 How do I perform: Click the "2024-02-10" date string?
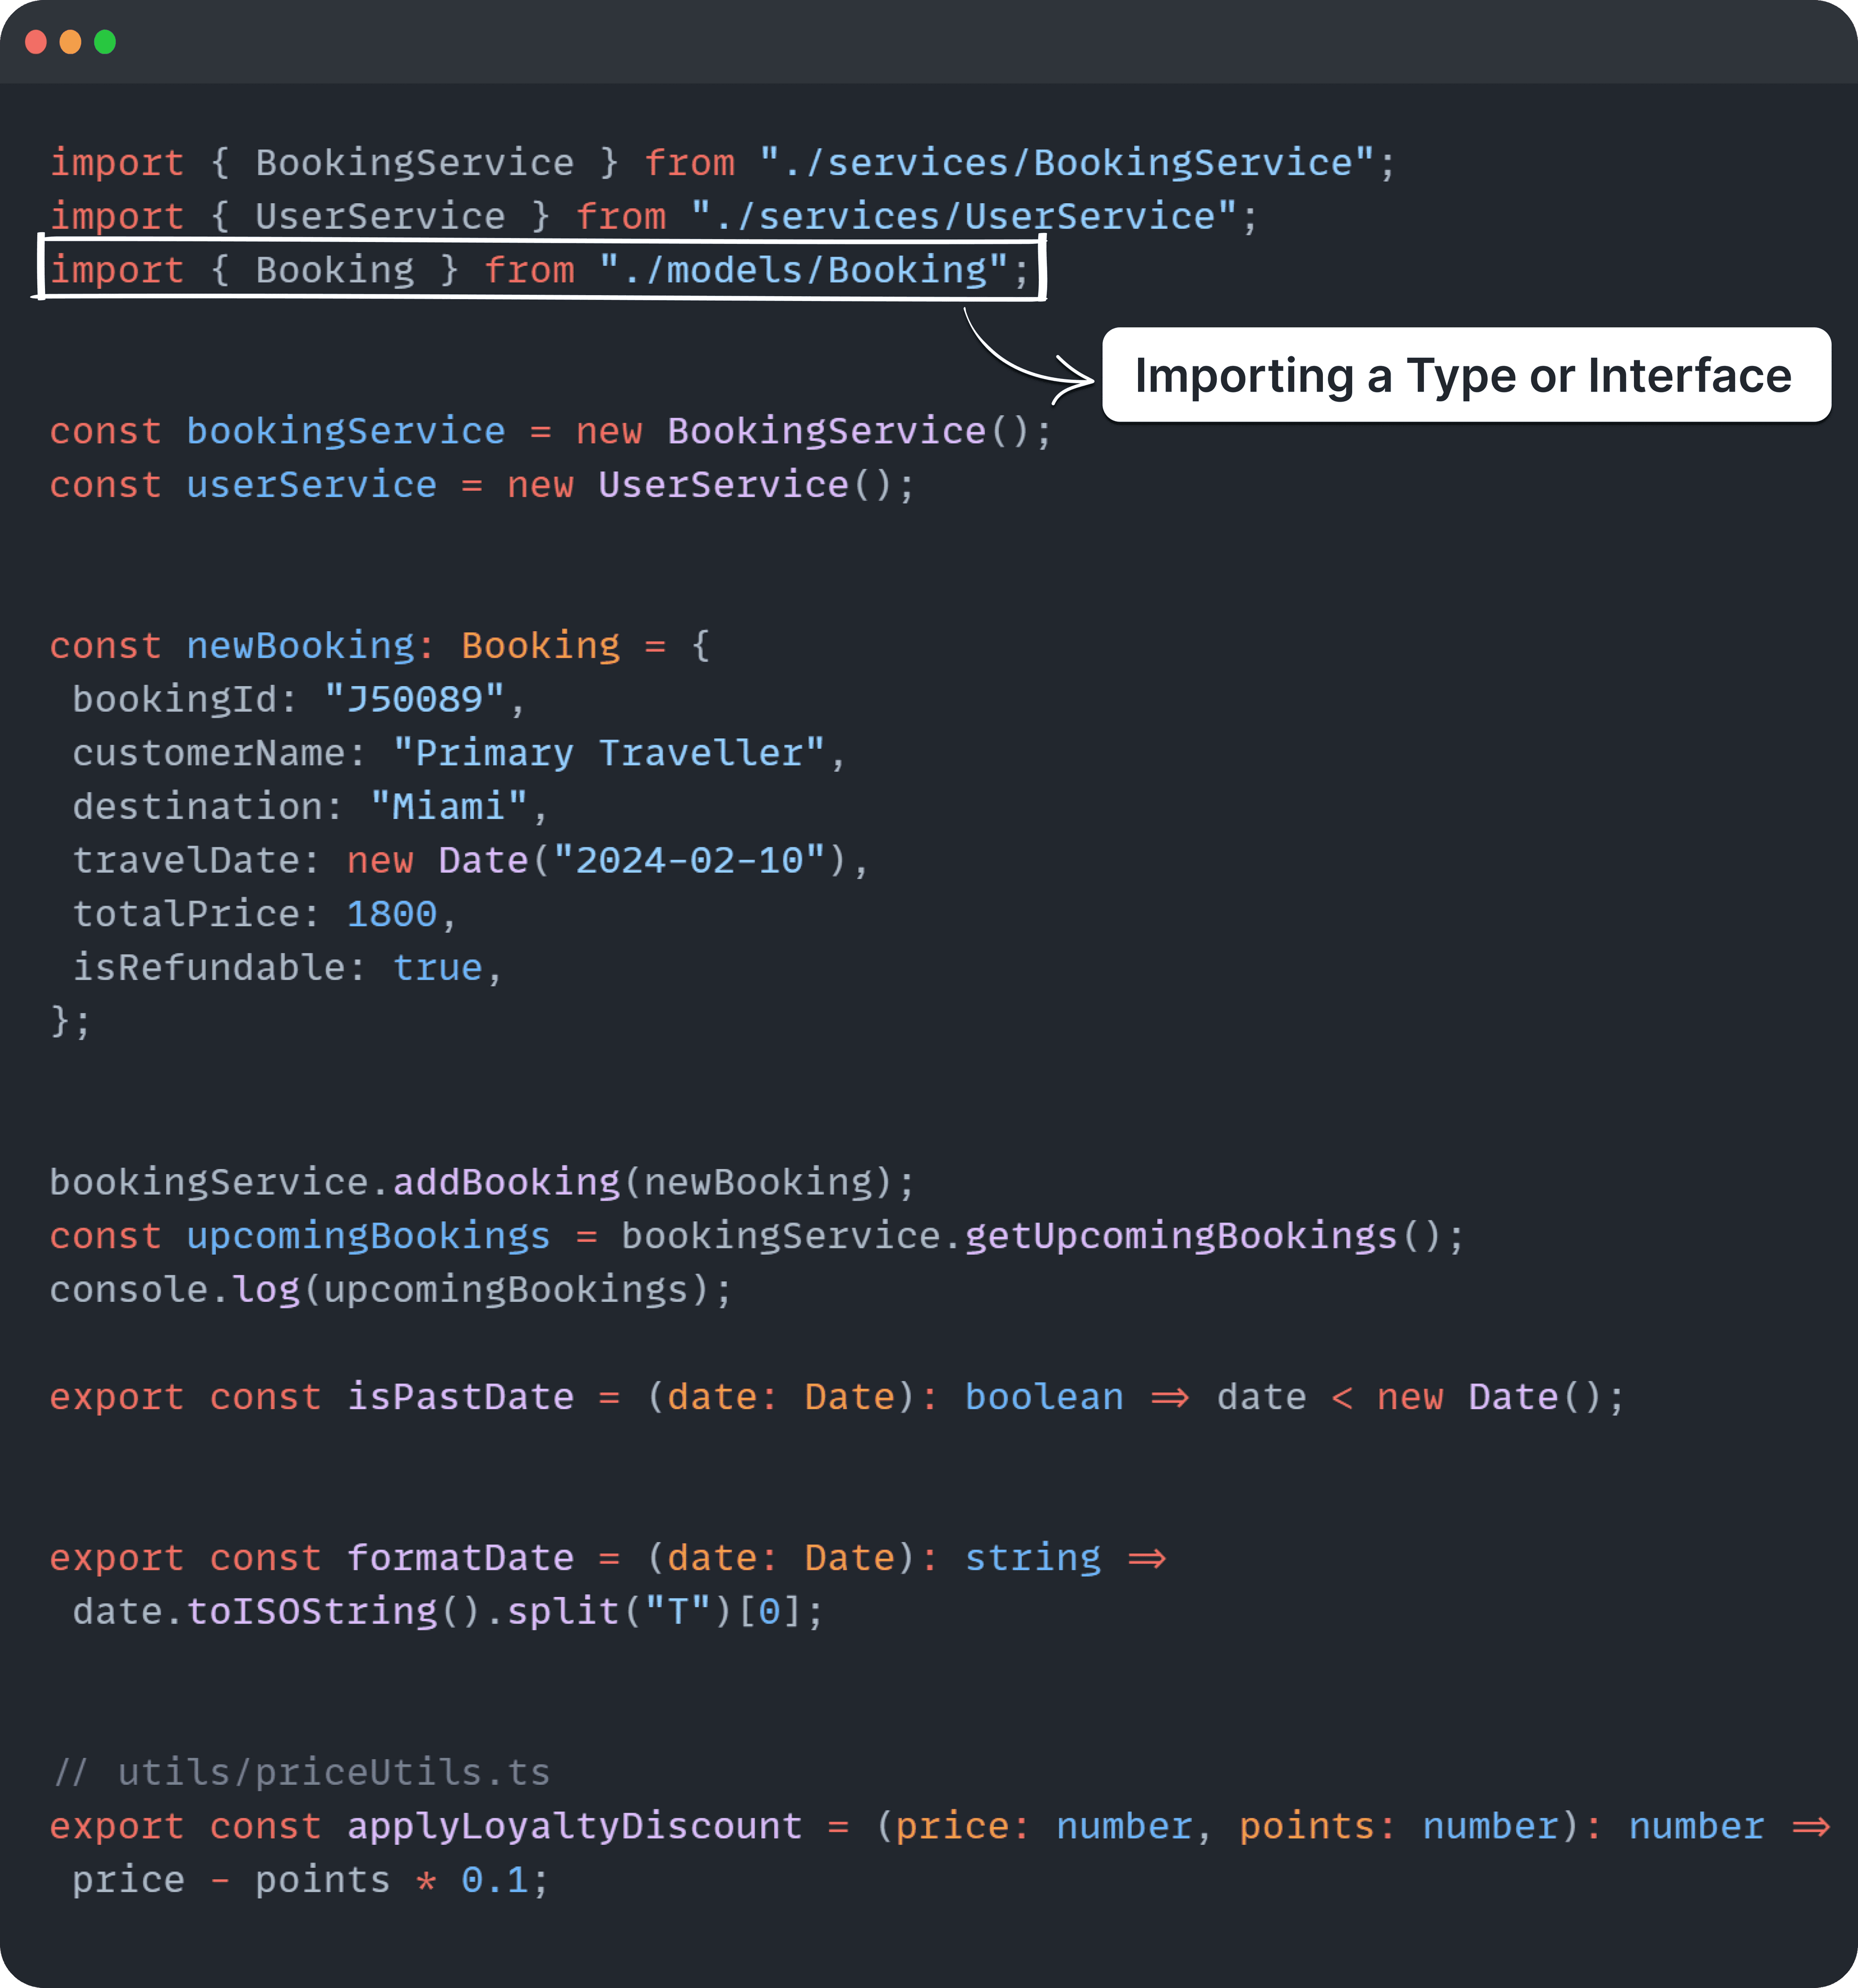(689, 861)
